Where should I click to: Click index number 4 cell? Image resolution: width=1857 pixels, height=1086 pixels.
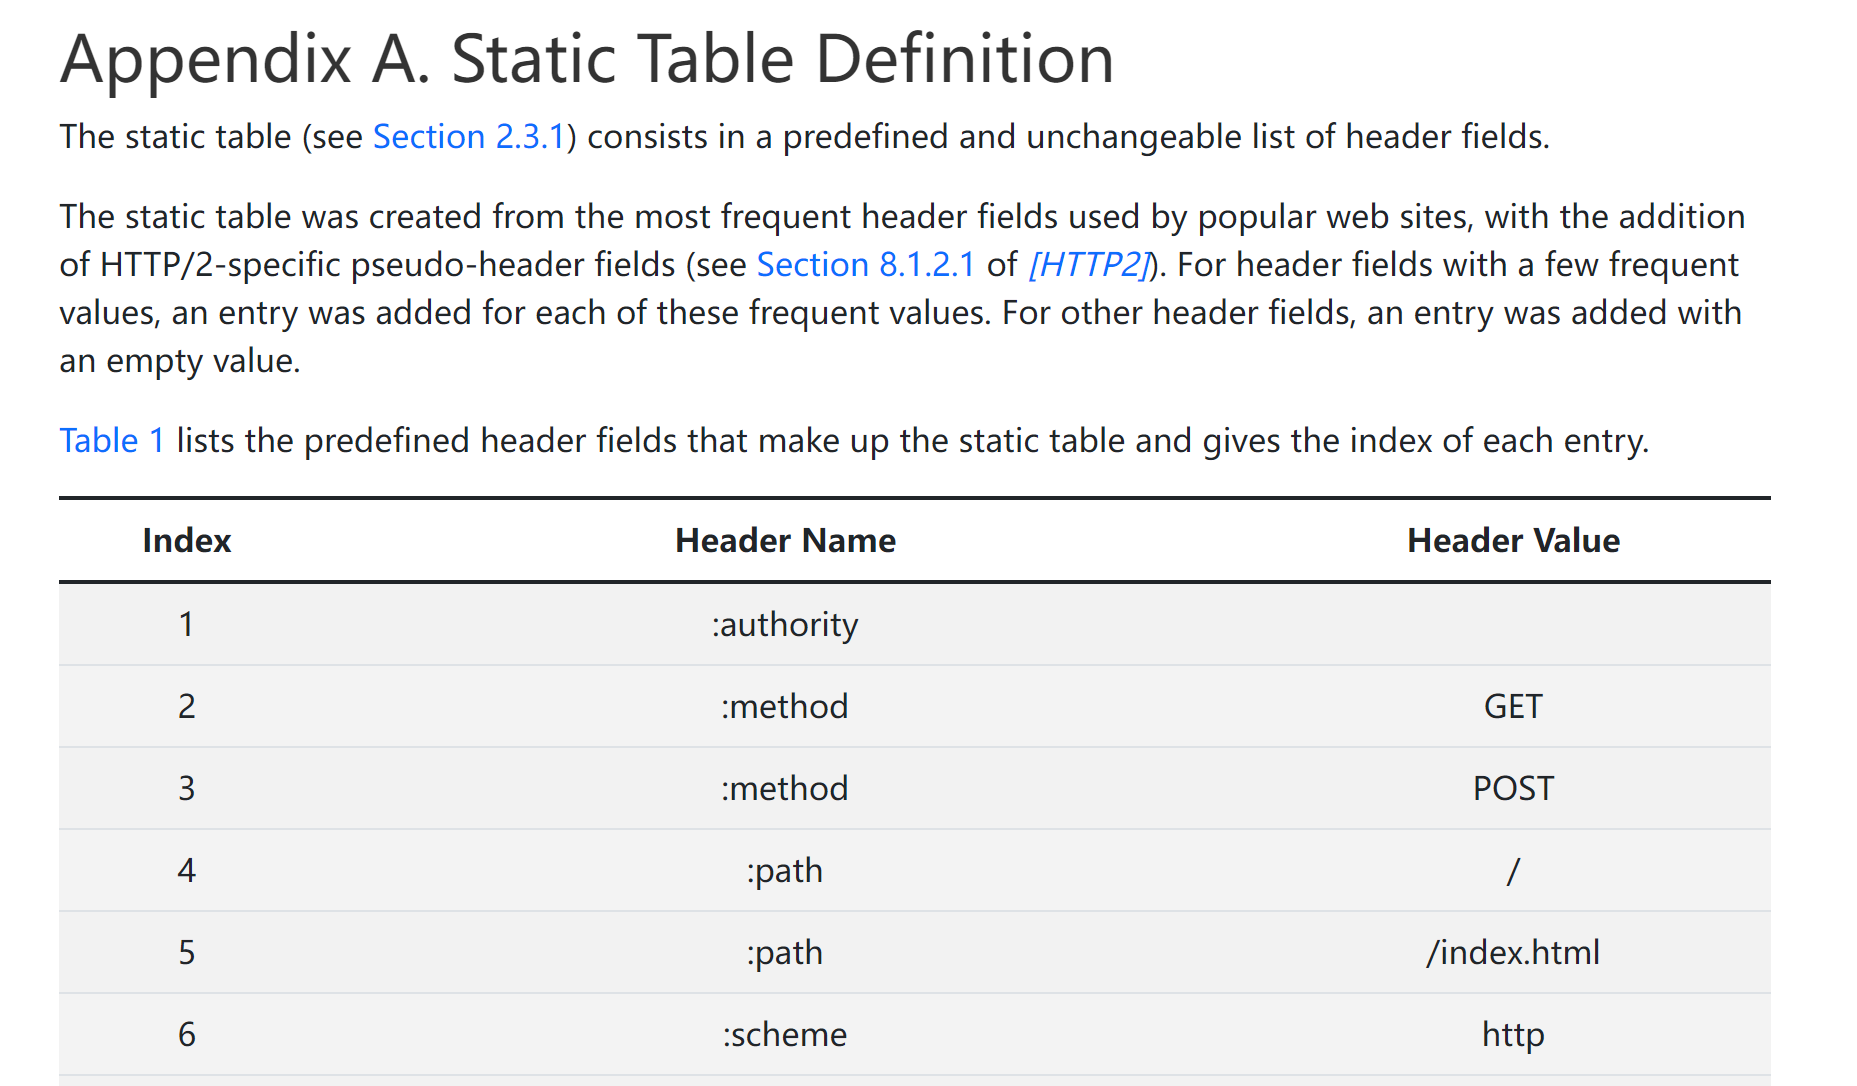tap(187, 870)
